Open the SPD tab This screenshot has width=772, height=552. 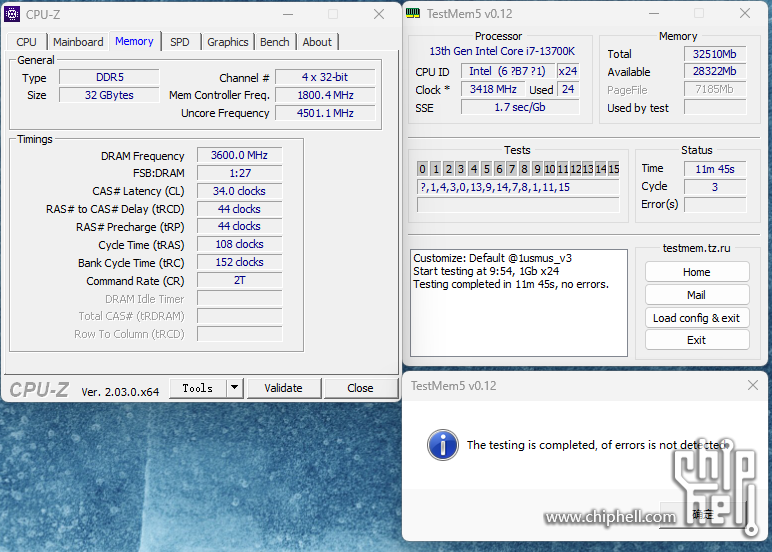pos(180,42)
